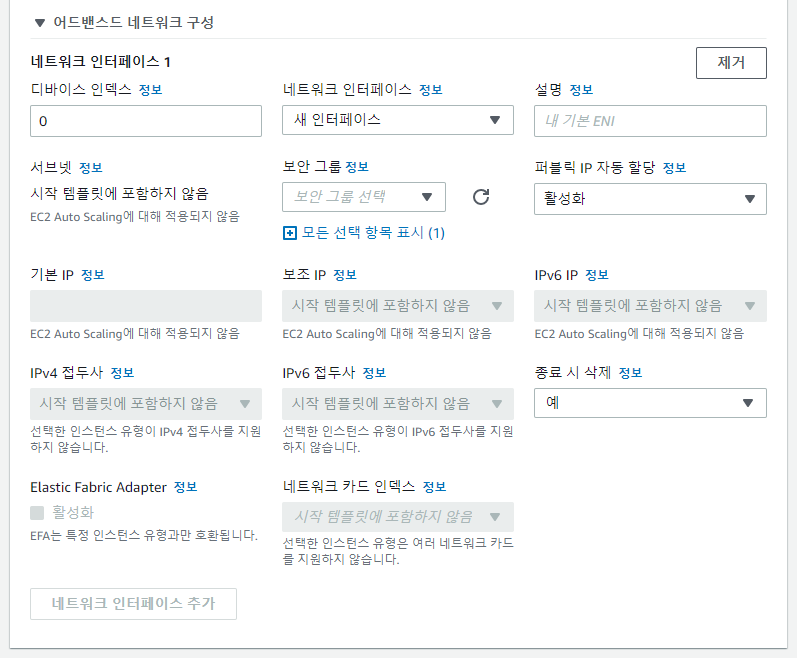Image resolution: width=797 pixels, height=658 pixels.
Task: Show all selected items link 모든 선택 항목 표시 (1)
Action: [373, 233]
